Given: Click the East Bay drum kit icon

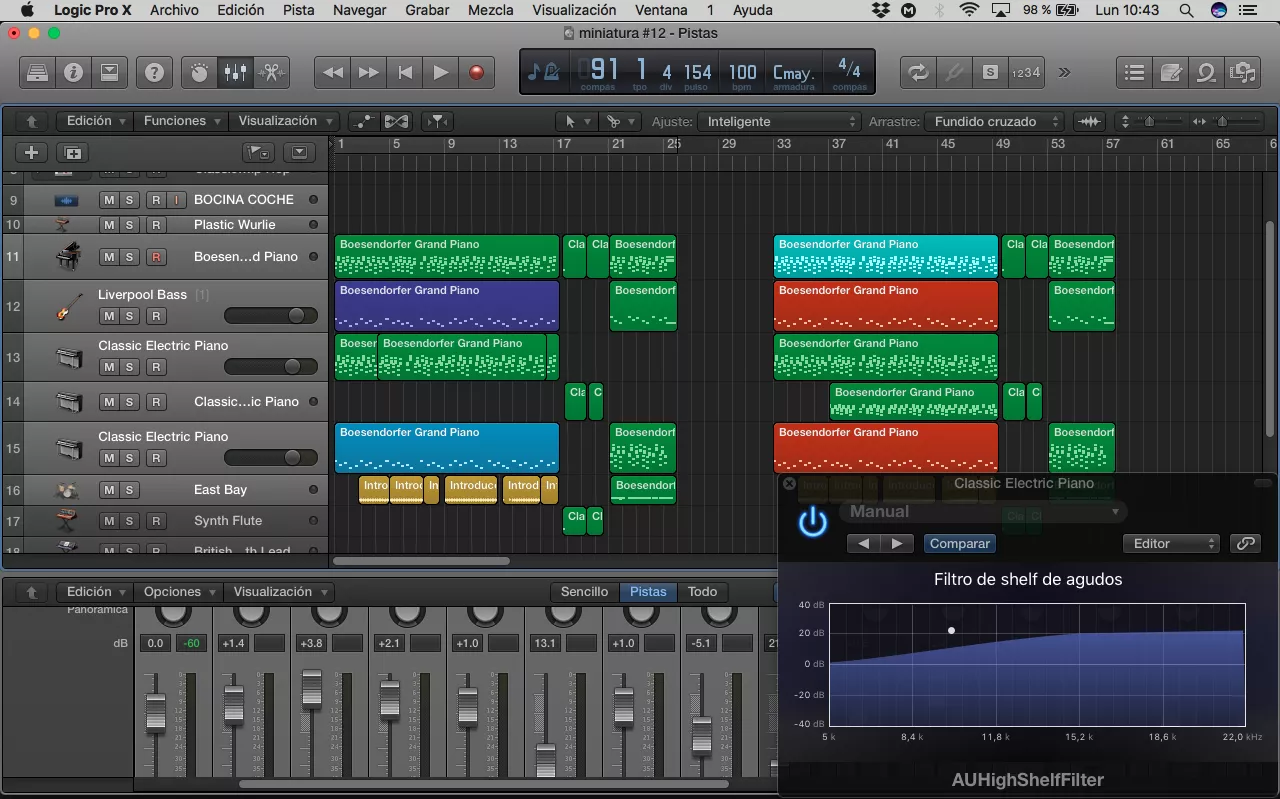Looking at the screenshot, I should [68, 490].
